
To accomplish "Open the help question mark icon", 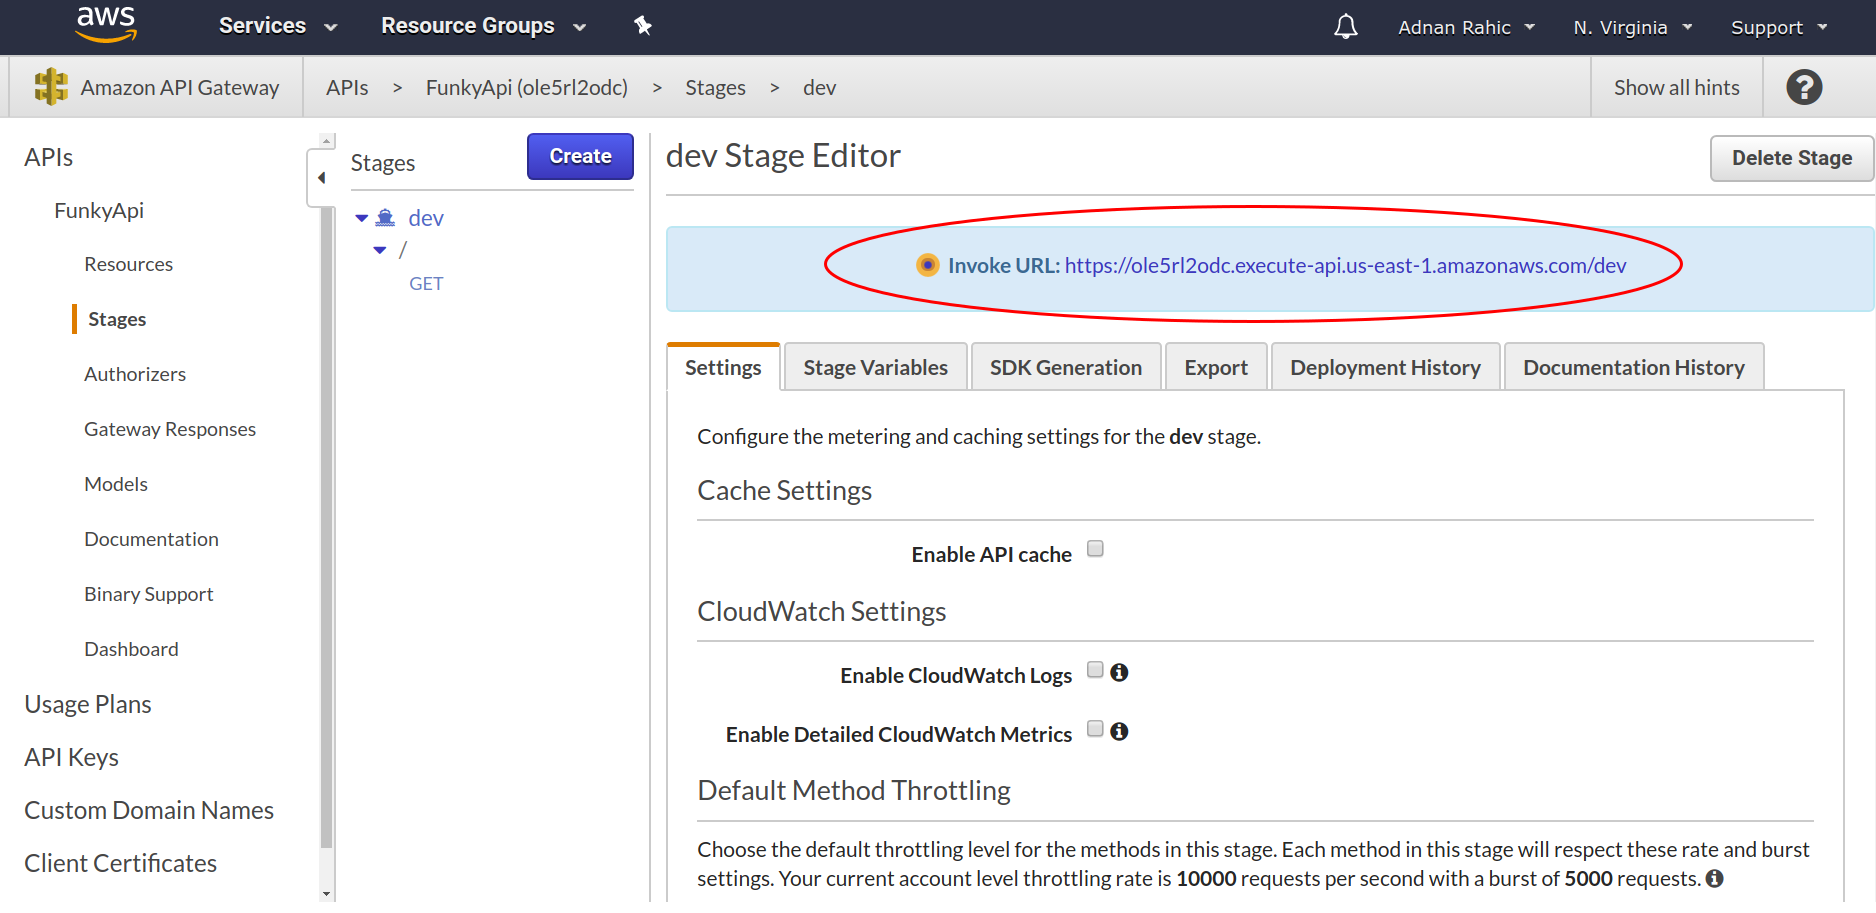I will tap(1804, 87).
